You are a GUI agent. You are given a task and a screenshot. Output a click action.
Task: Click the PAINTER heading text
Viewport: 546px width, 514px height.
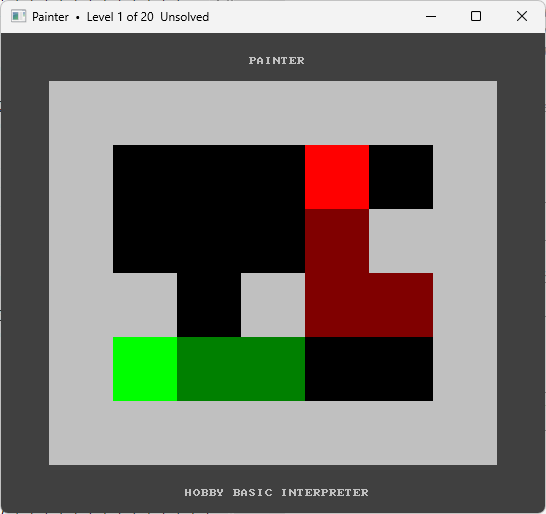click(276, 61)
